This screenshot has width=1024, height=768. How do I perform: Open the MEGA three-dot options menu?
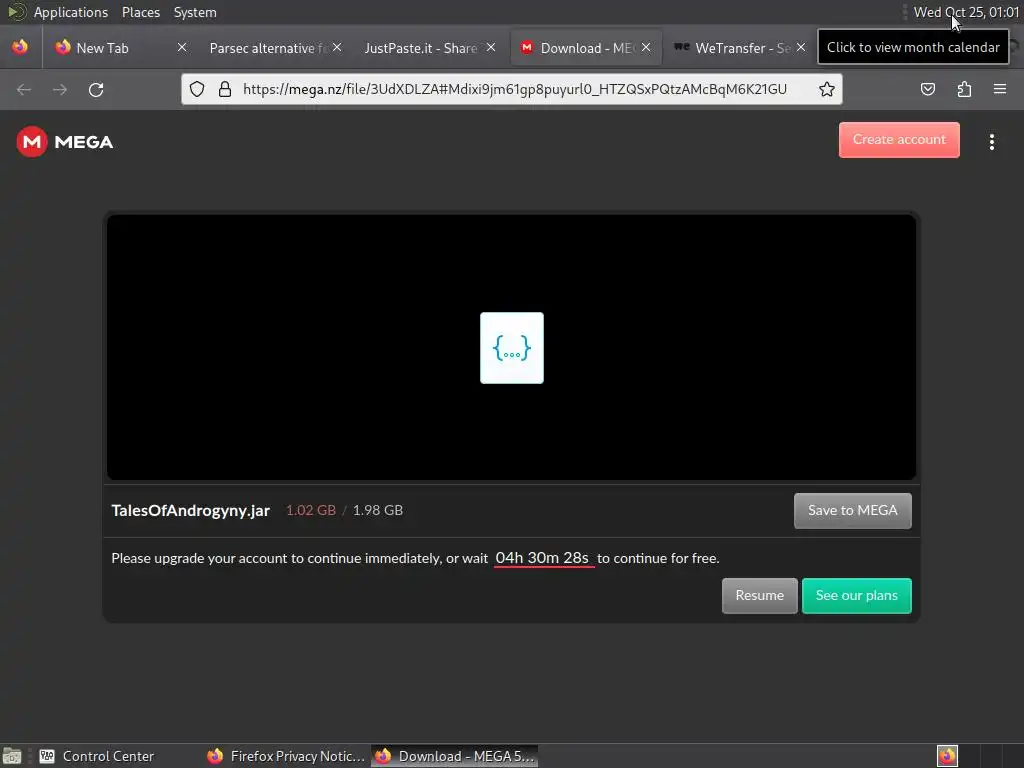click(x=991, y=142)
